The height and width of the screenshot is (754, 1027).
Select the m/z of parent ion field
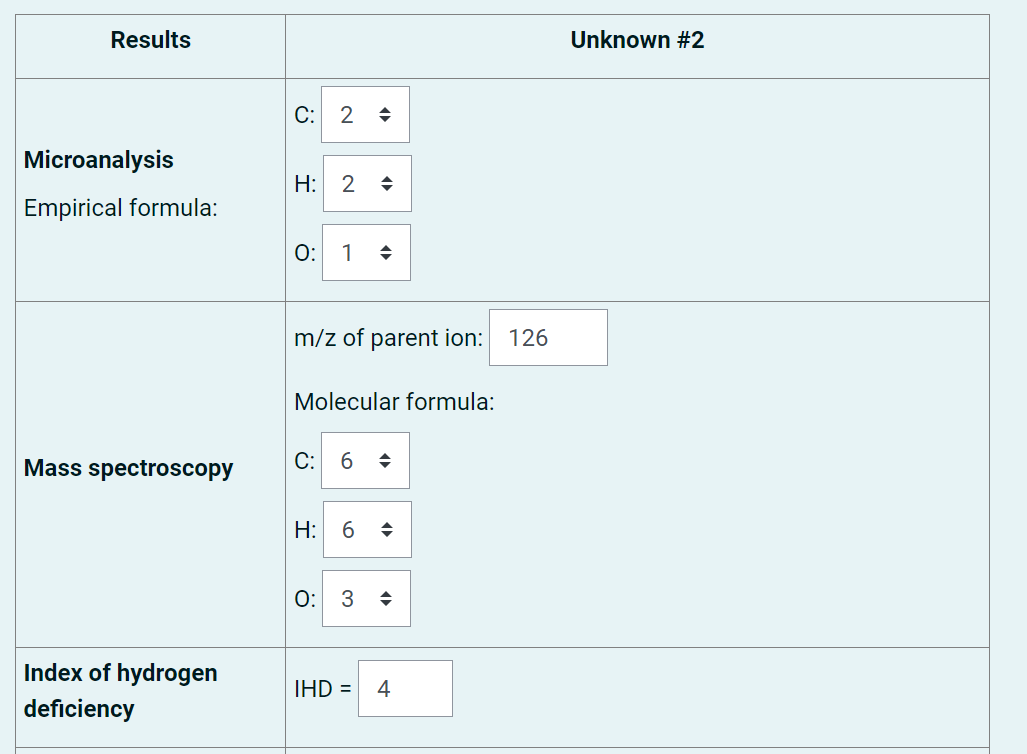(547, 337)
